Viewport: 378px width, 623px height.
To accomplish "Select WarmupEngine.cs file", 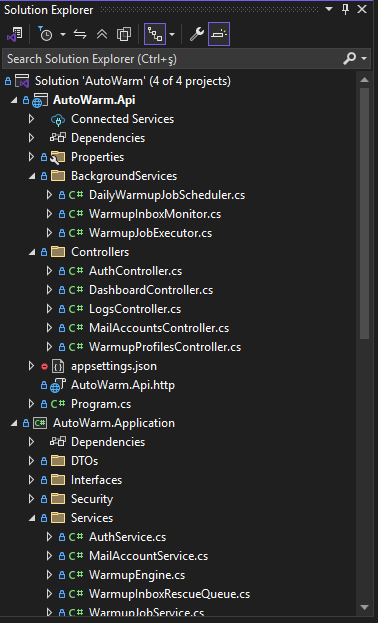I will [x=137, y=575].
